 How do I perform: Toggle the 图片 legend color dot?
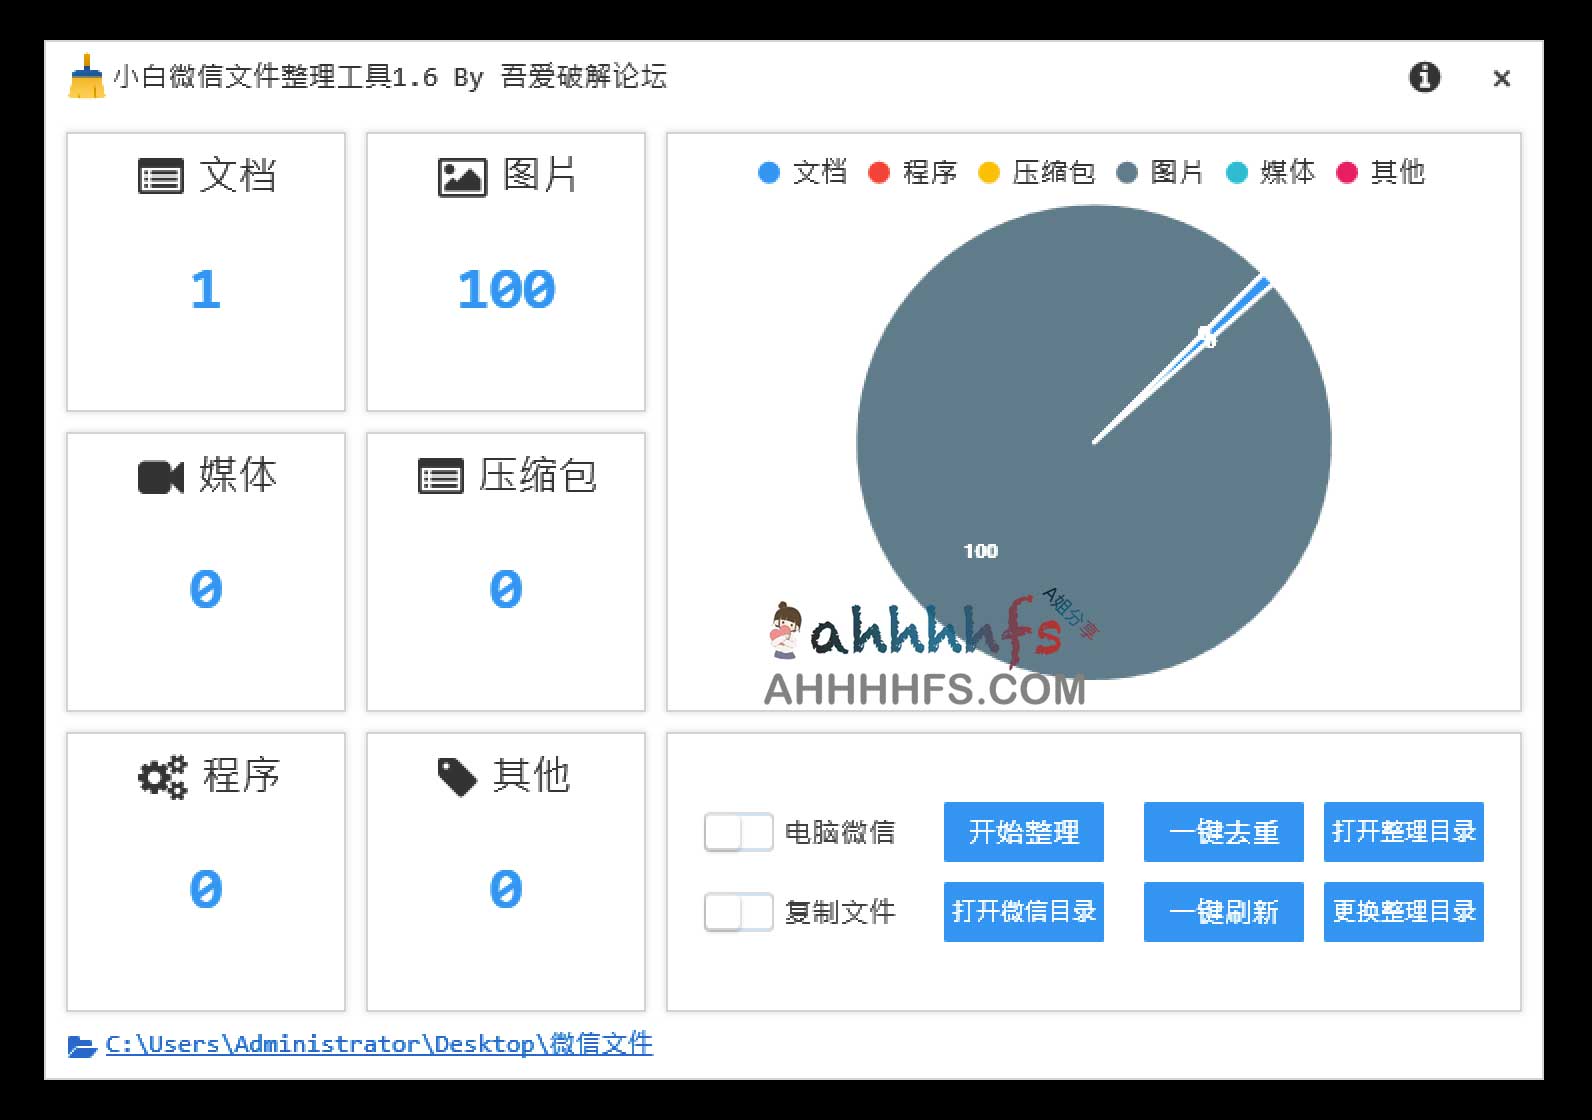point(1127,173)
